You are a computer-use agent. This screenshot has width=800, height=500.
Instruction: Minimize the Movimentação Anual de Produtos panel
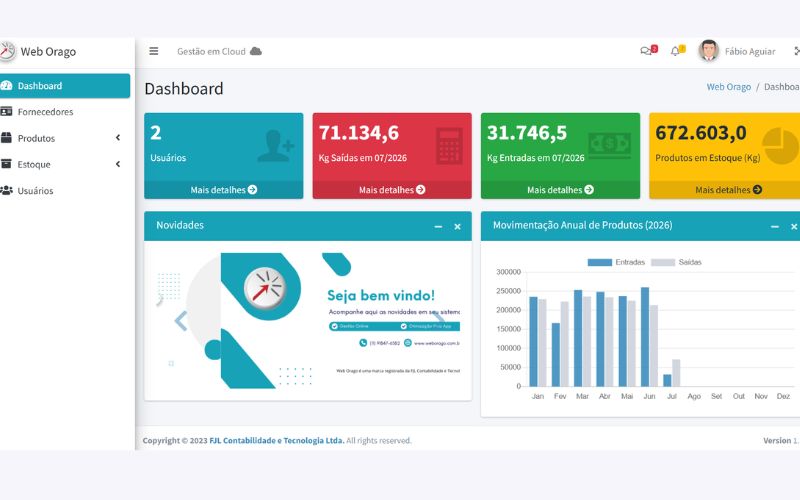(x=774, y=227)
